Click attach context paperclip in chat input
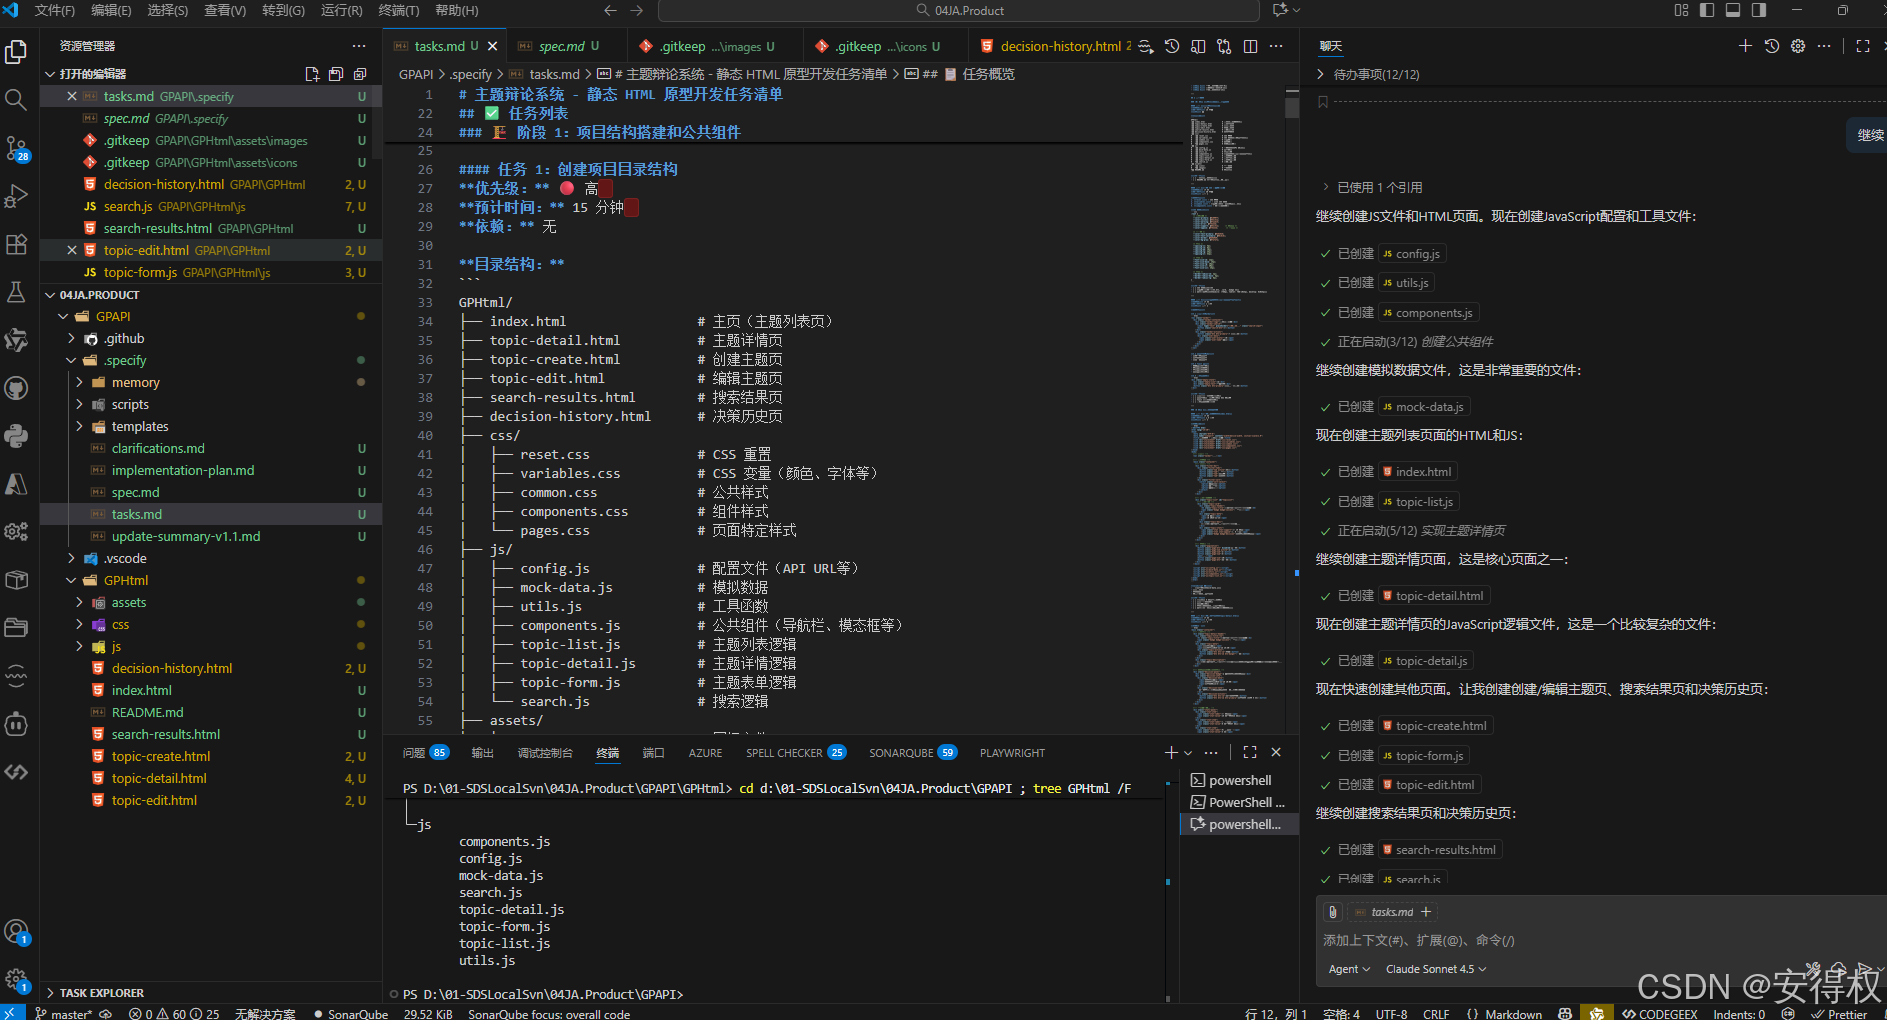This screenshot has width=1887, height=1020. tap(1332, 912)
